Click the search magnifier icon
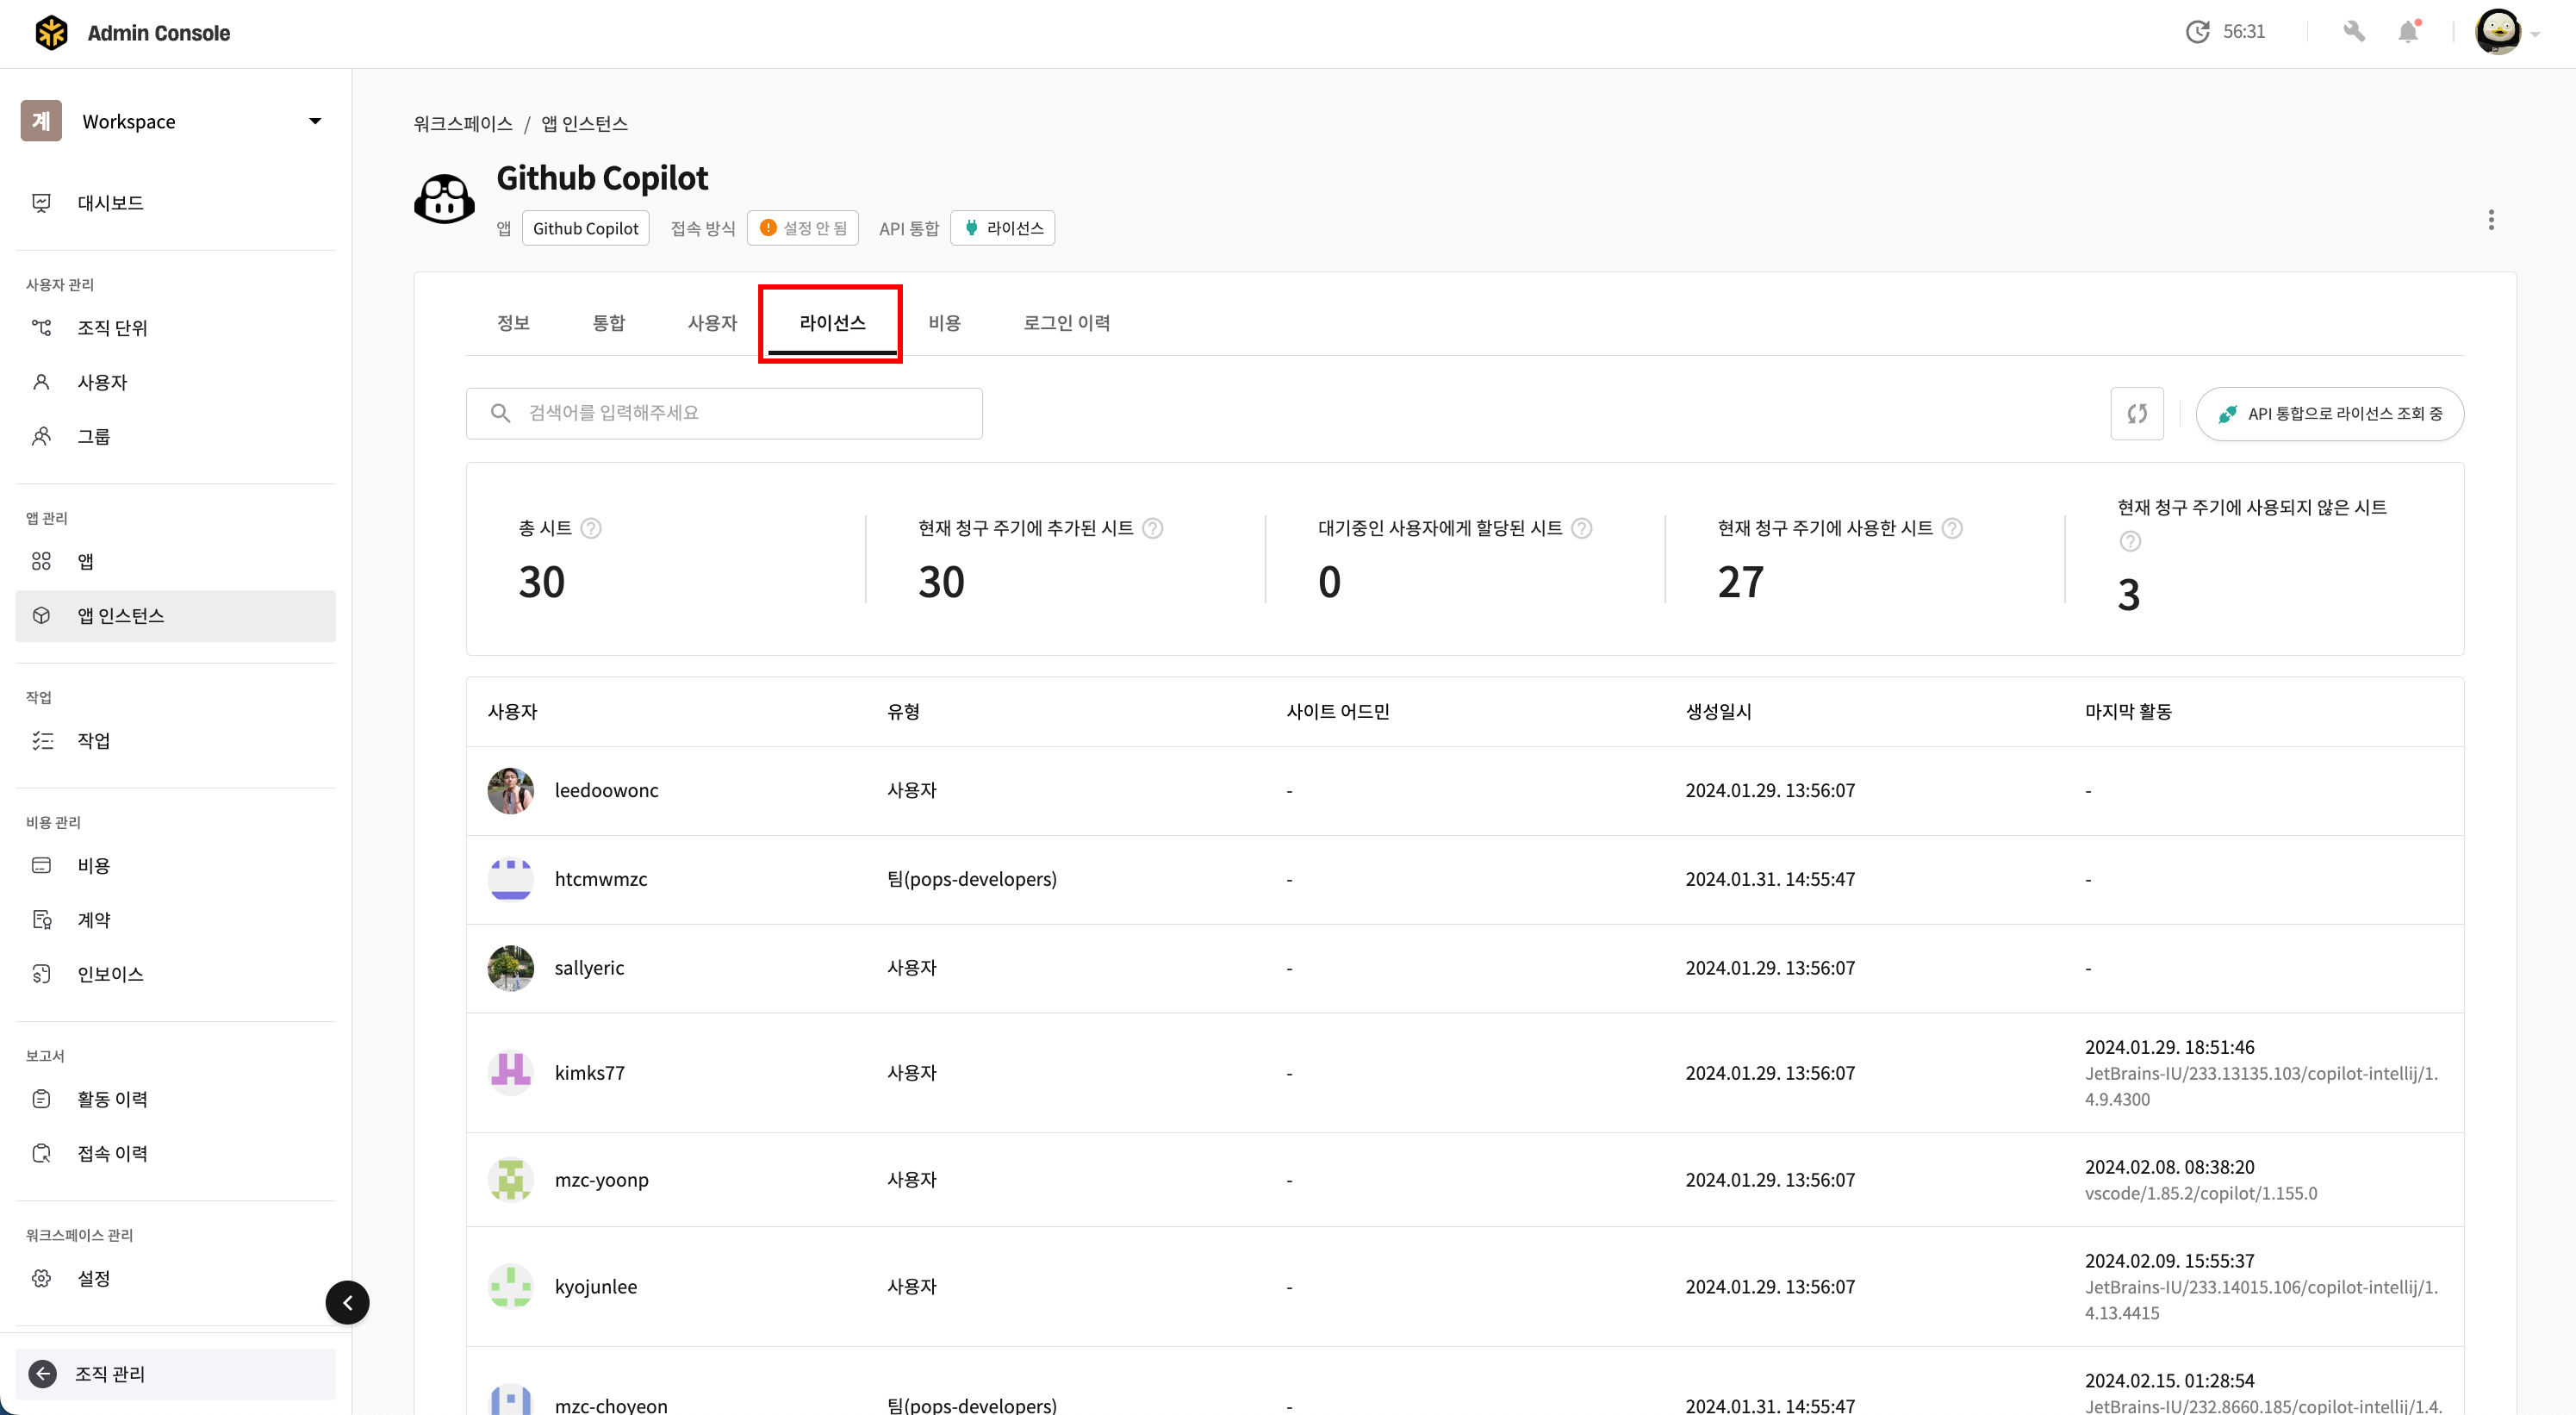 tap(500, 413)
